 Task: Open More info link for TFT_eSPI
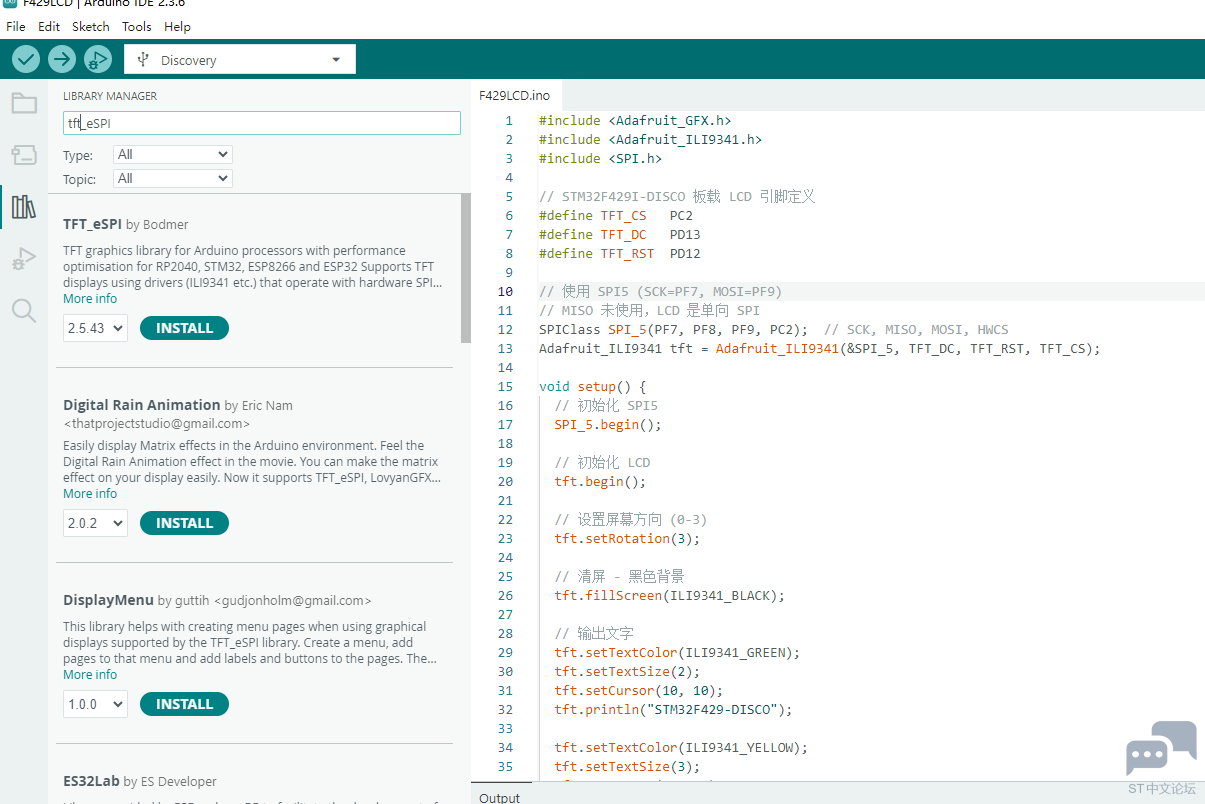click(x=90, y=299)
